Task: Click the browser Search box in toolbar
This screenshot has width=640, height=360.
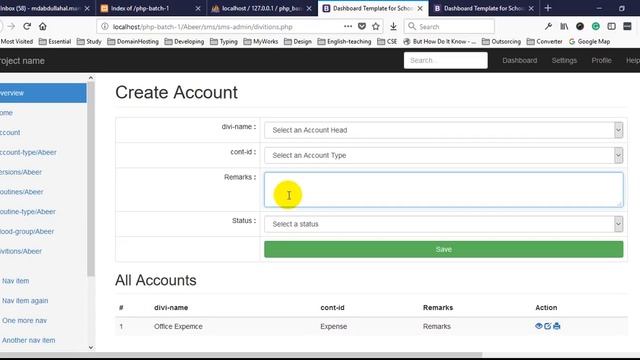Action: coord(449,27)
